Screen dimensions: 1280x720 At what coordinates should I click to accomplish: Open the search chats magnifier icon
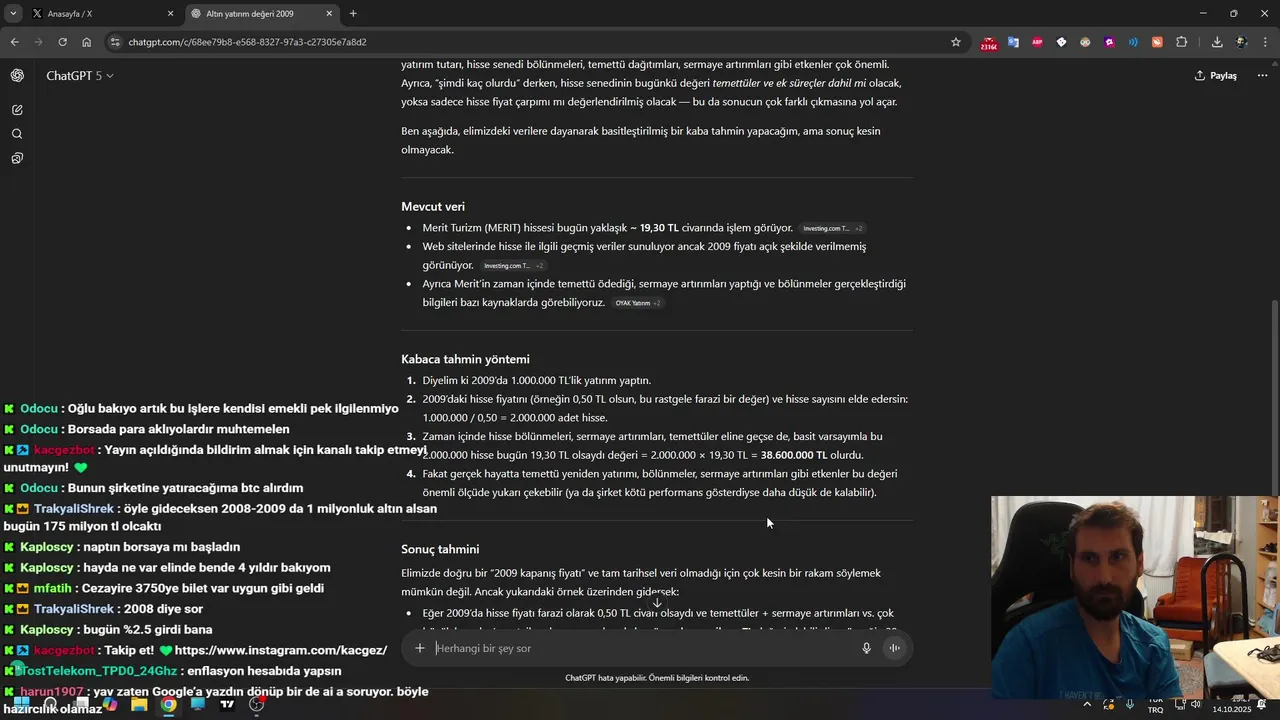click(17, 134)
